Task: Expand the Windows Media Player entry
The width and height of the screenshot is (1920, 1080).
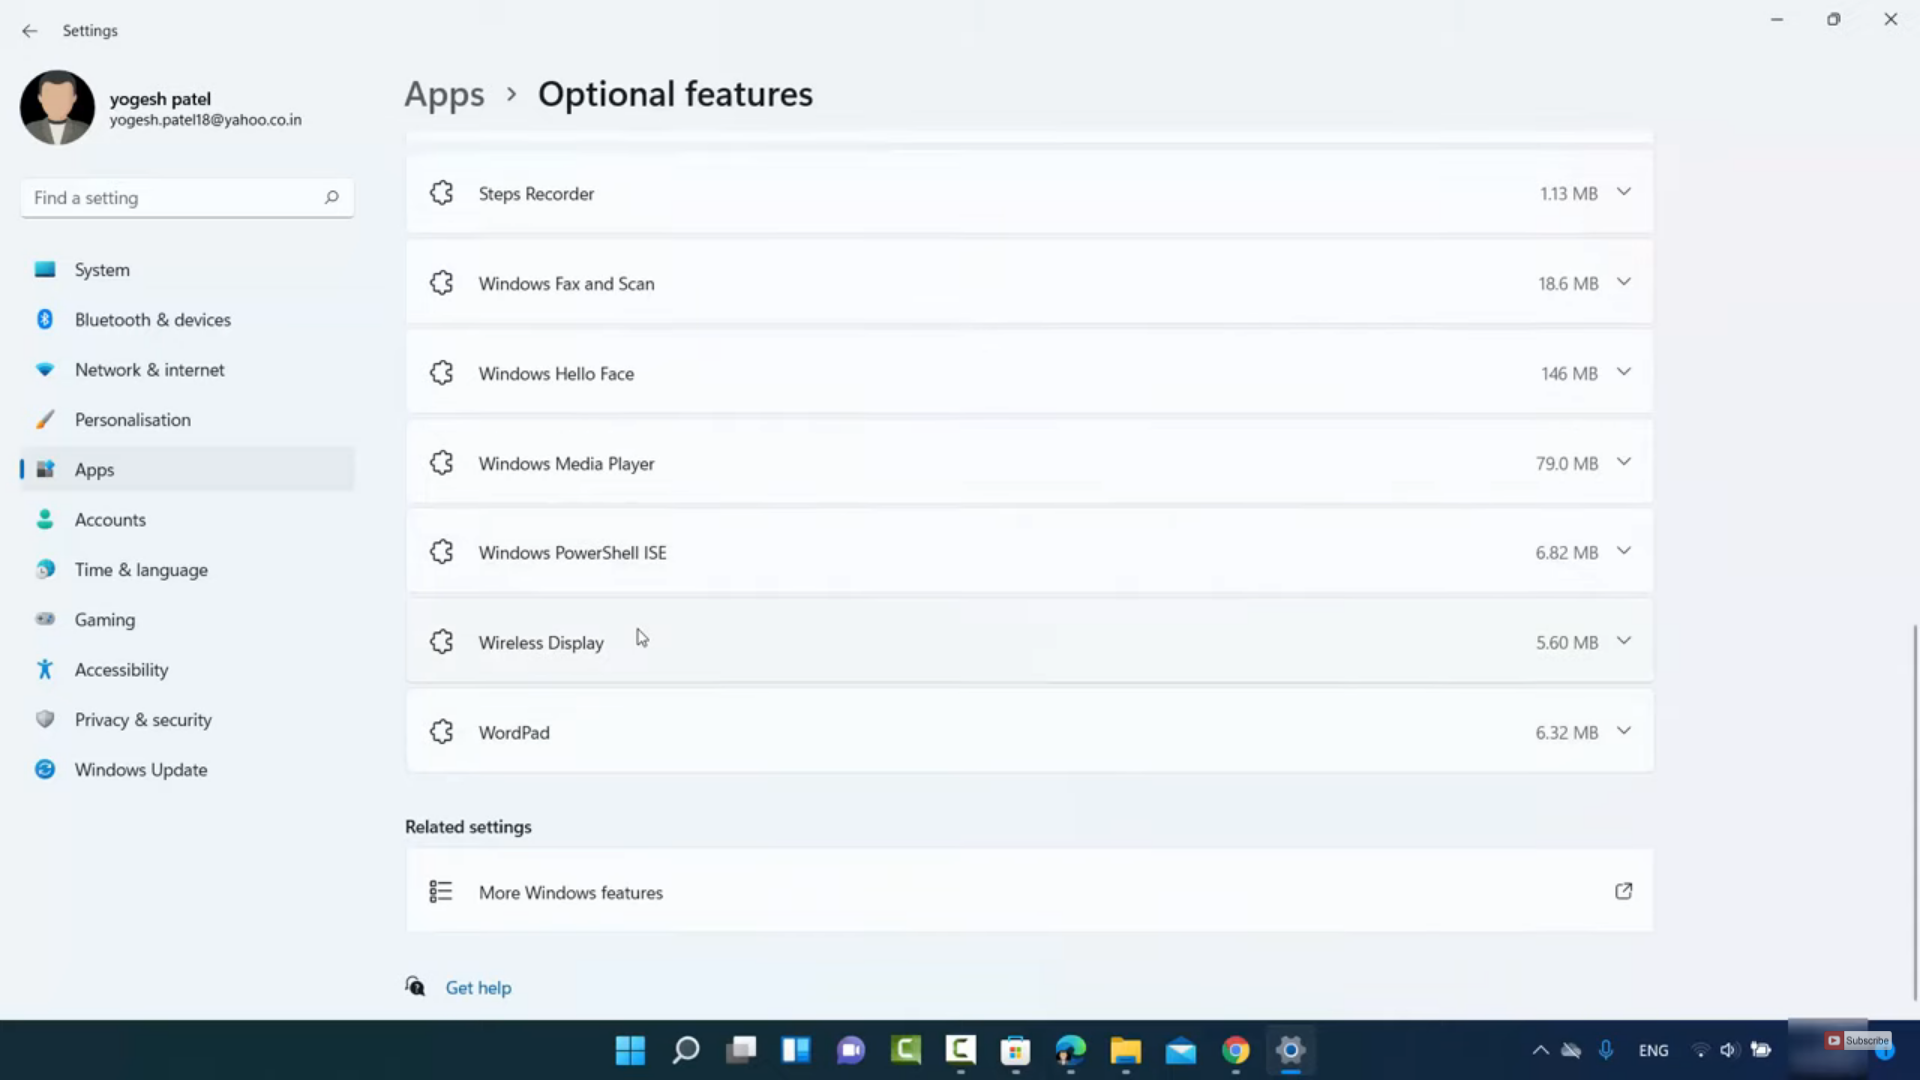Action: click(1624, 462)
